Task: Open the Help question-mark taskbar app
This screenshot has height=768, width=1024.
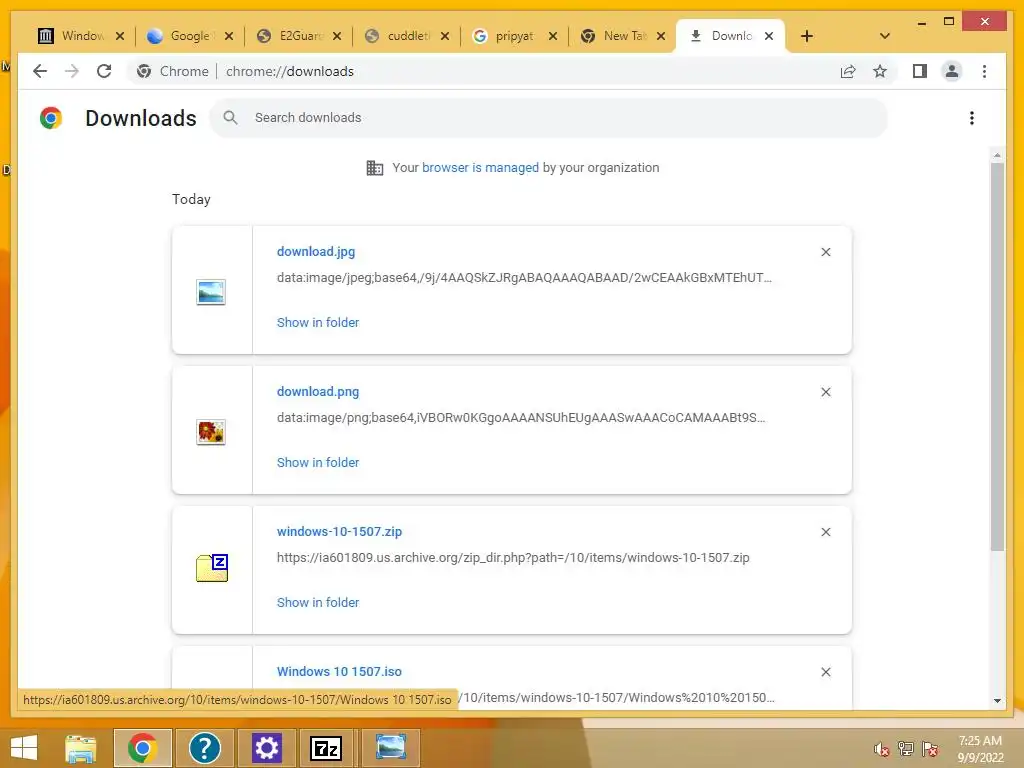Action: (204, 748)
